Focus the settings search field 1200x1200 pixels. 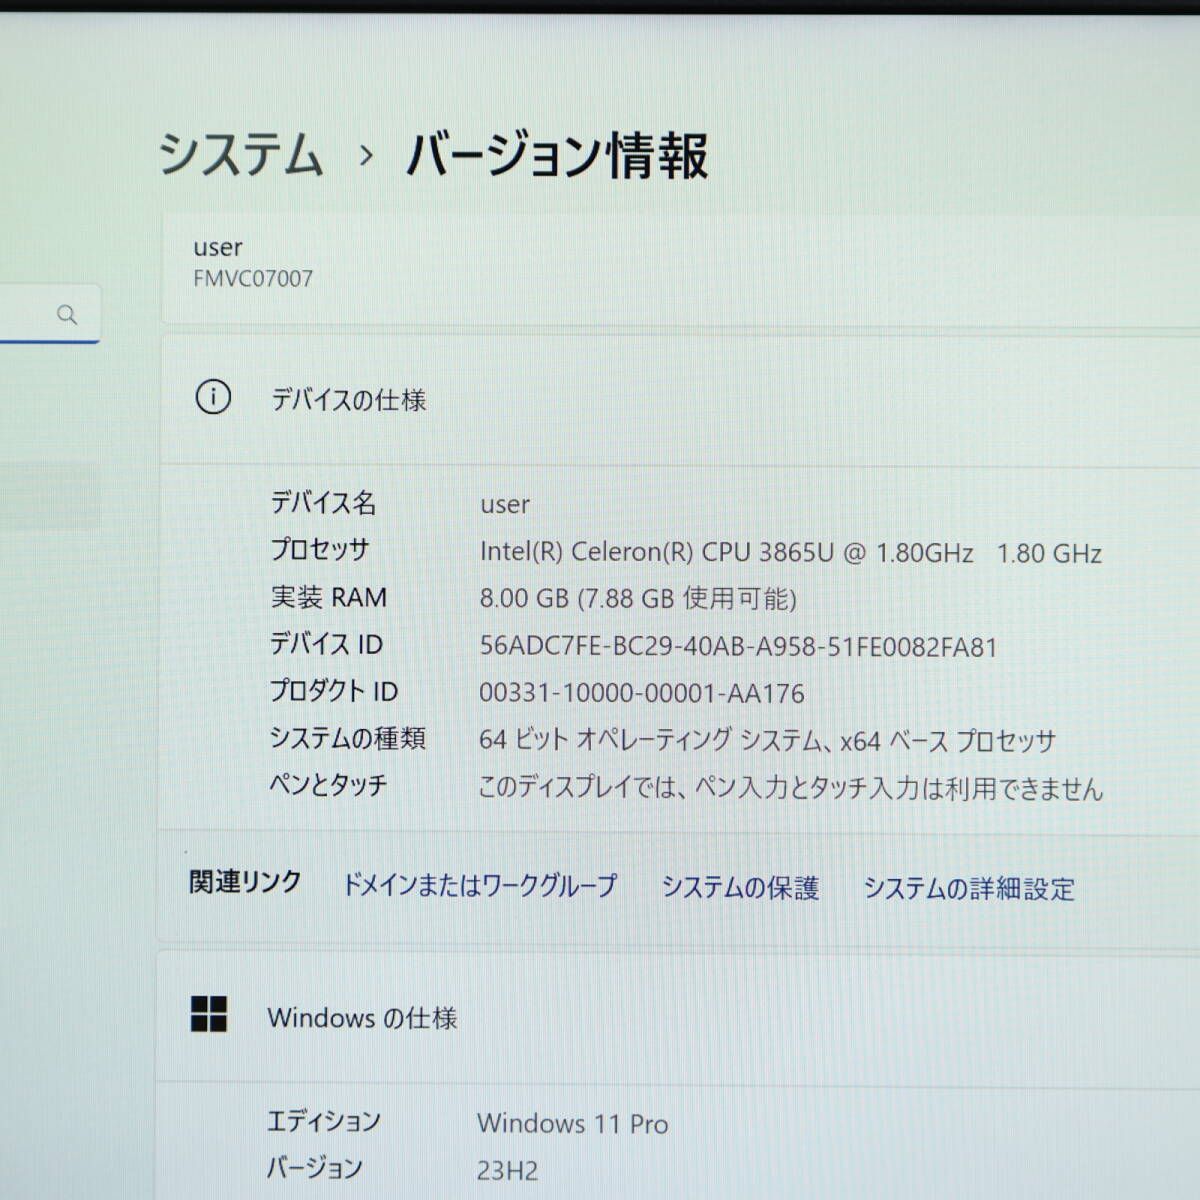(50, 314)
